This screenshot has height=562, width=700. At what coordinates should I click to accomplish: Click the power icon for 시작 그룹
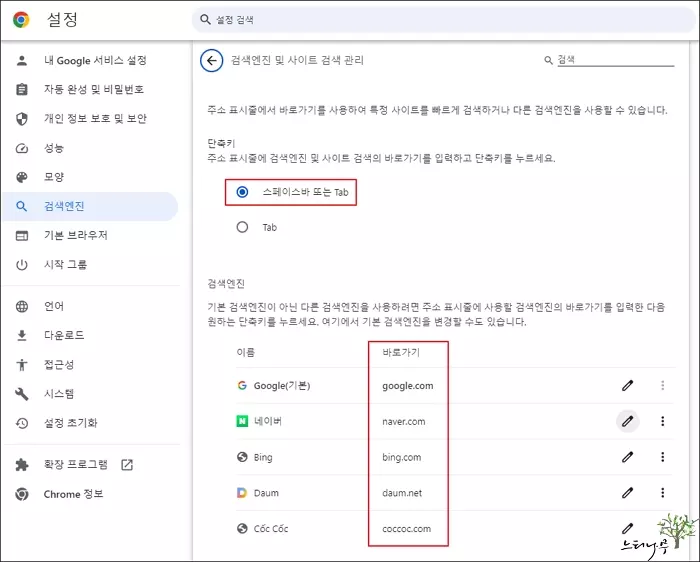coord(21,265)
